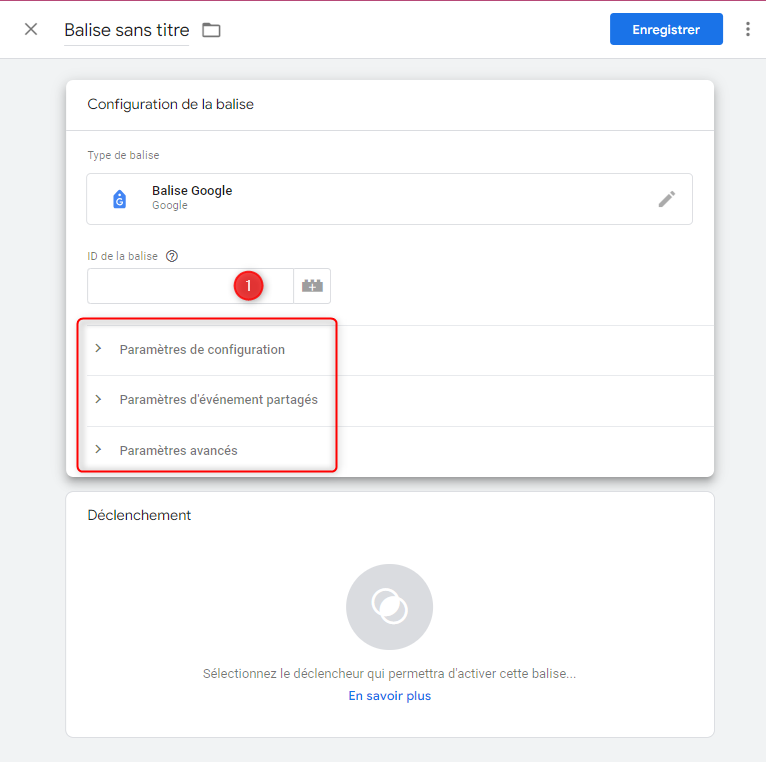Close the tag editor with the X icon
Image resolution: width=766 pixels, height=762 pixels.
pos(31,29)
